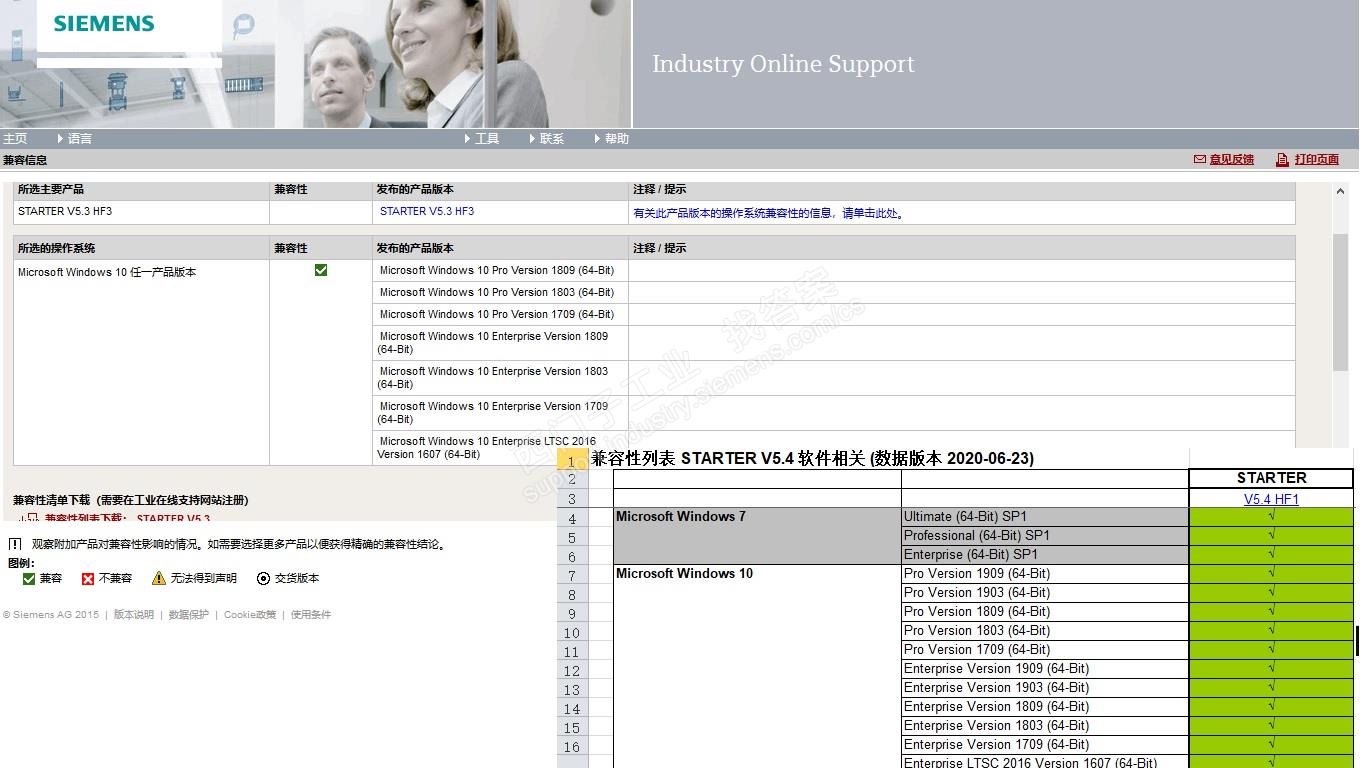Click the Windows 10 Enterprise LTSC 2016 web table row
1366x768 pixels.
[833, 447]
